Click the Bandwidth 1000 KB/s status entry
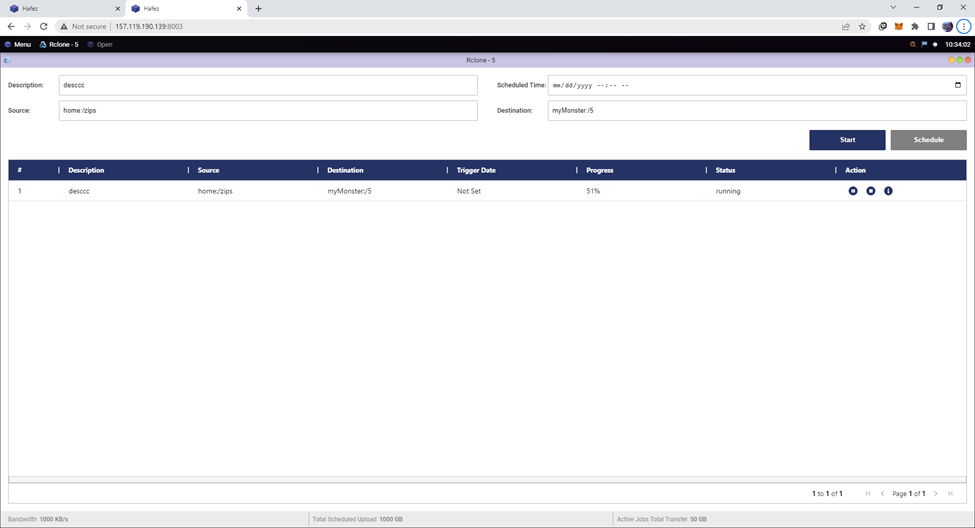The image size is (975, 528). coord(38,519)
